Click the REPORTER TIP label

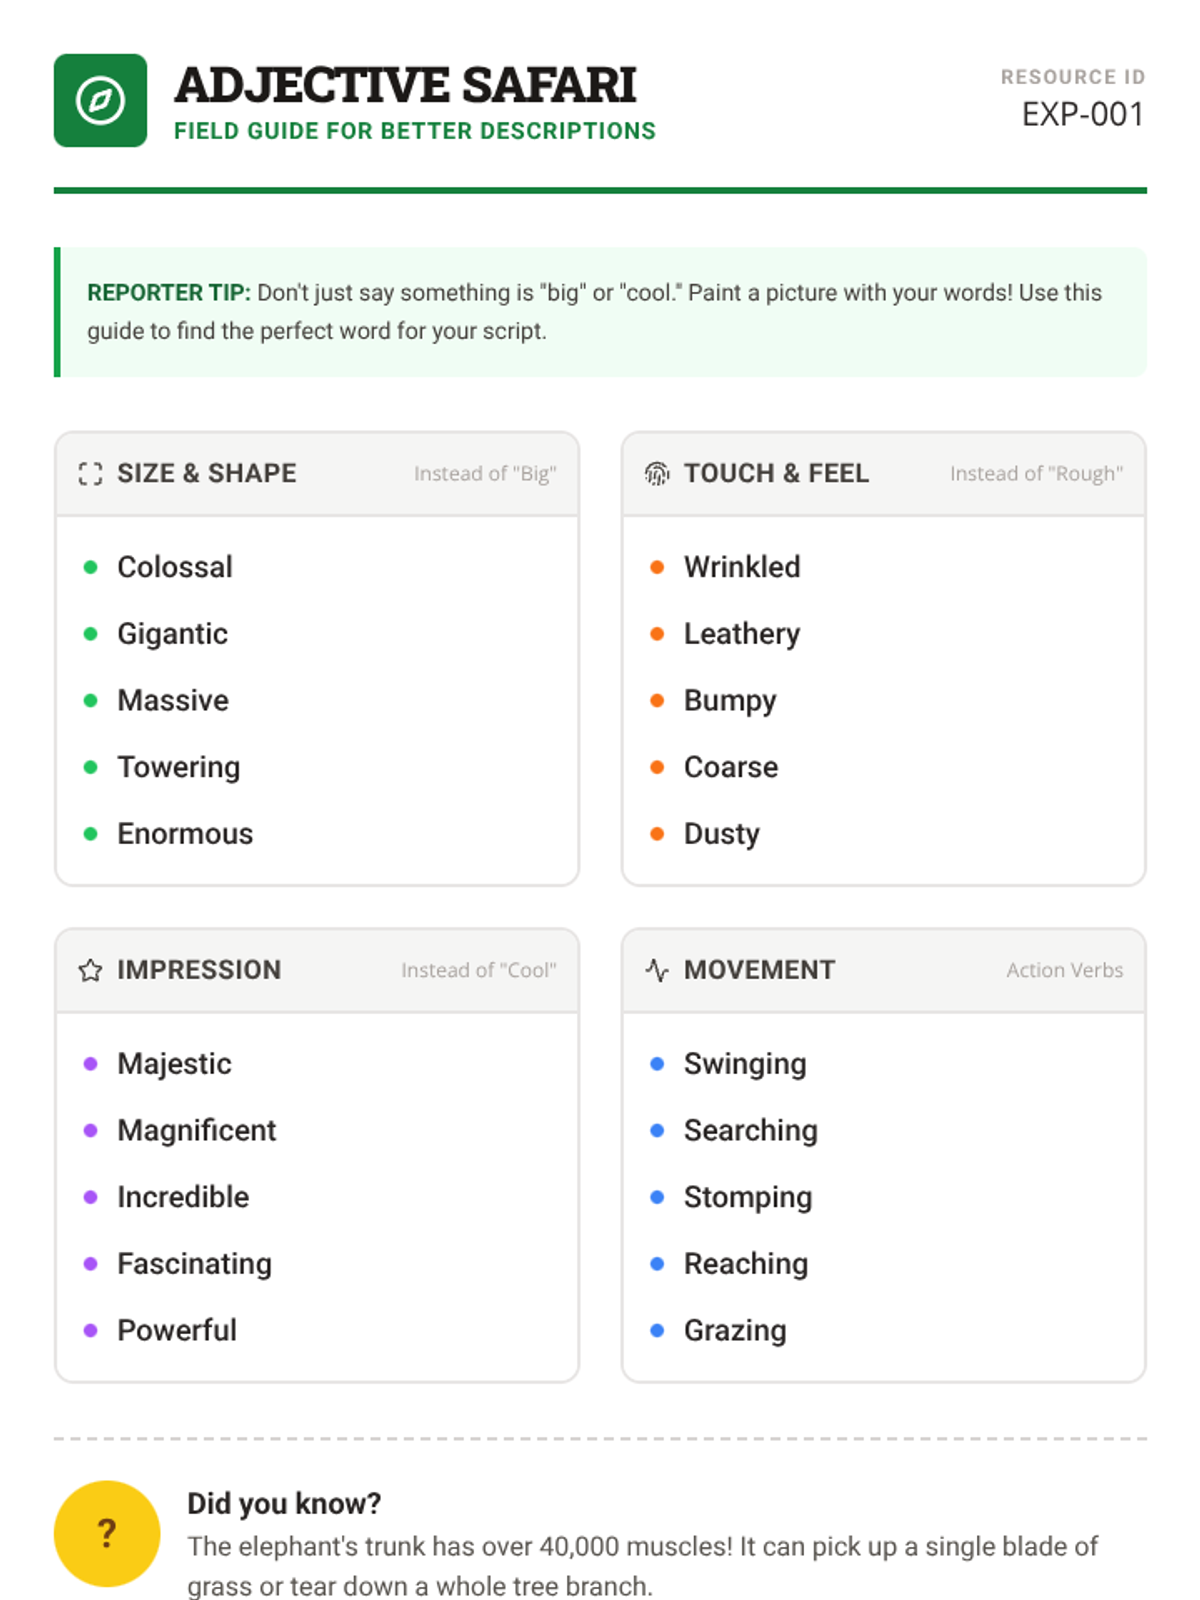168,293
